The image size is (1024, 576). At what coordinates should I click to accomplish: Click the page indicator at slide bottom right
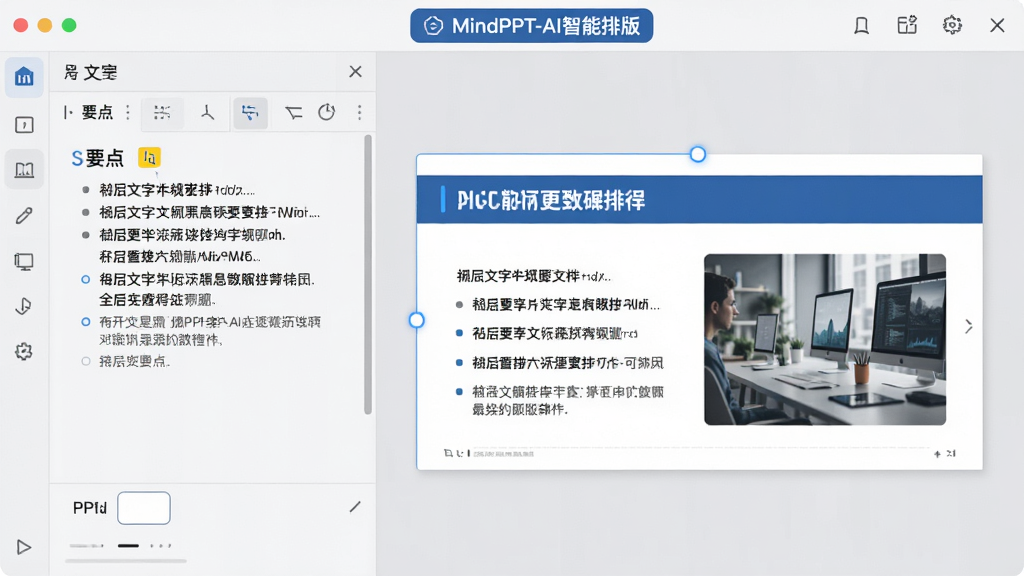tap(945, 453)
